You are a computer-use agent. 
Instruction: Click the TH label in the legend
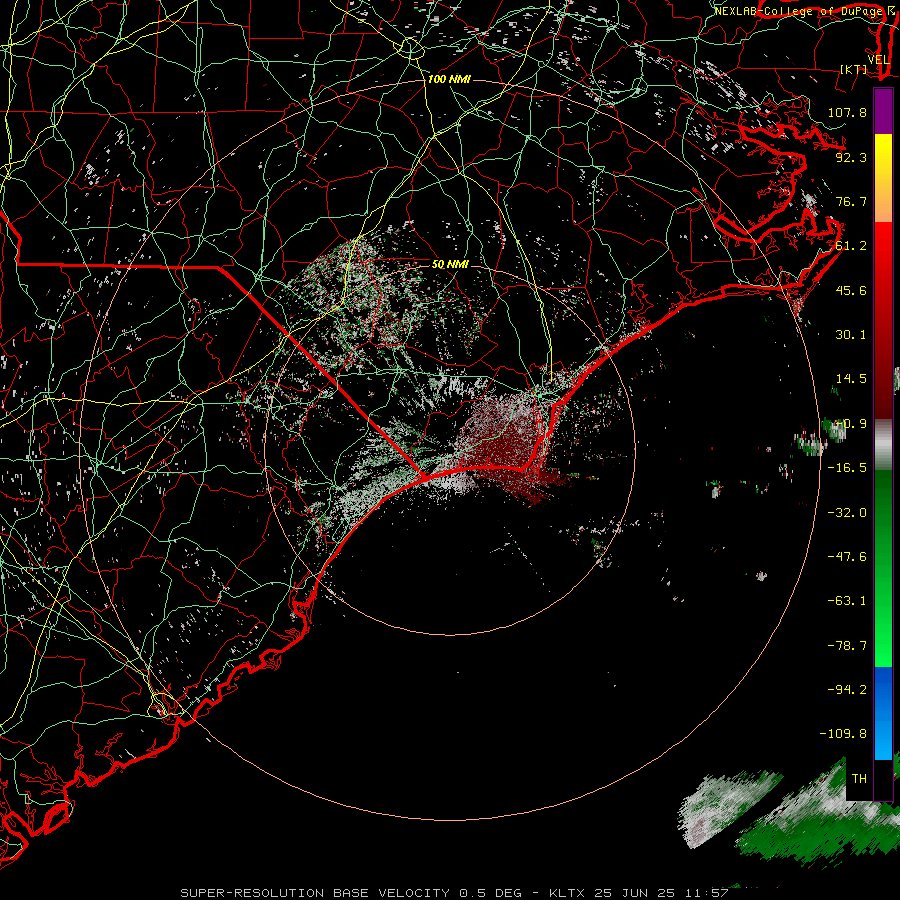pyautogui.click(x=859, y=779)
